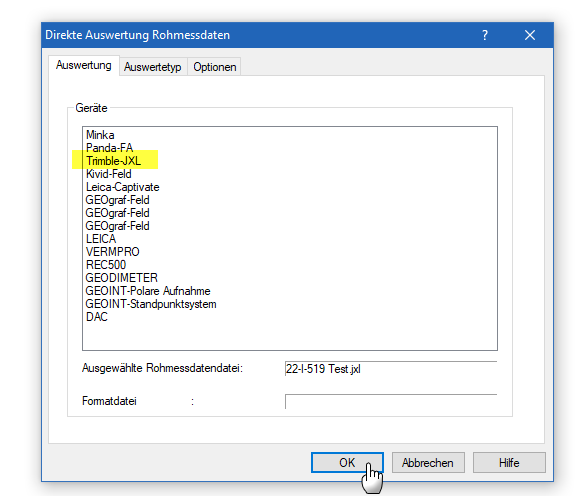Image resolution: width=583 pixels, height=496 pixels.
Task: Pick GEODIMETER from the device list
Action: pyautogui.click(x=122, y=278)
